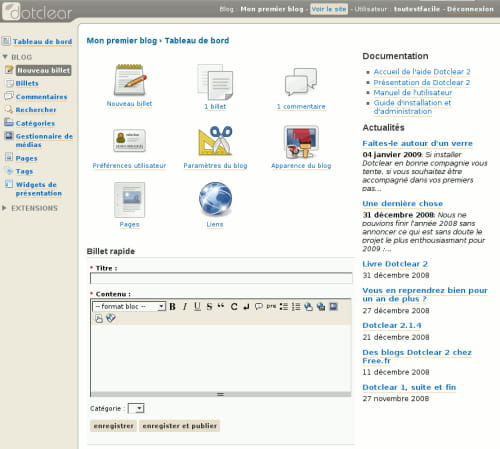The width and height of the screenshot is (500, 449).
Task: Click Mon premier blog in the breadcrumb
Action: pyautogui.click(x=122, y=41)
